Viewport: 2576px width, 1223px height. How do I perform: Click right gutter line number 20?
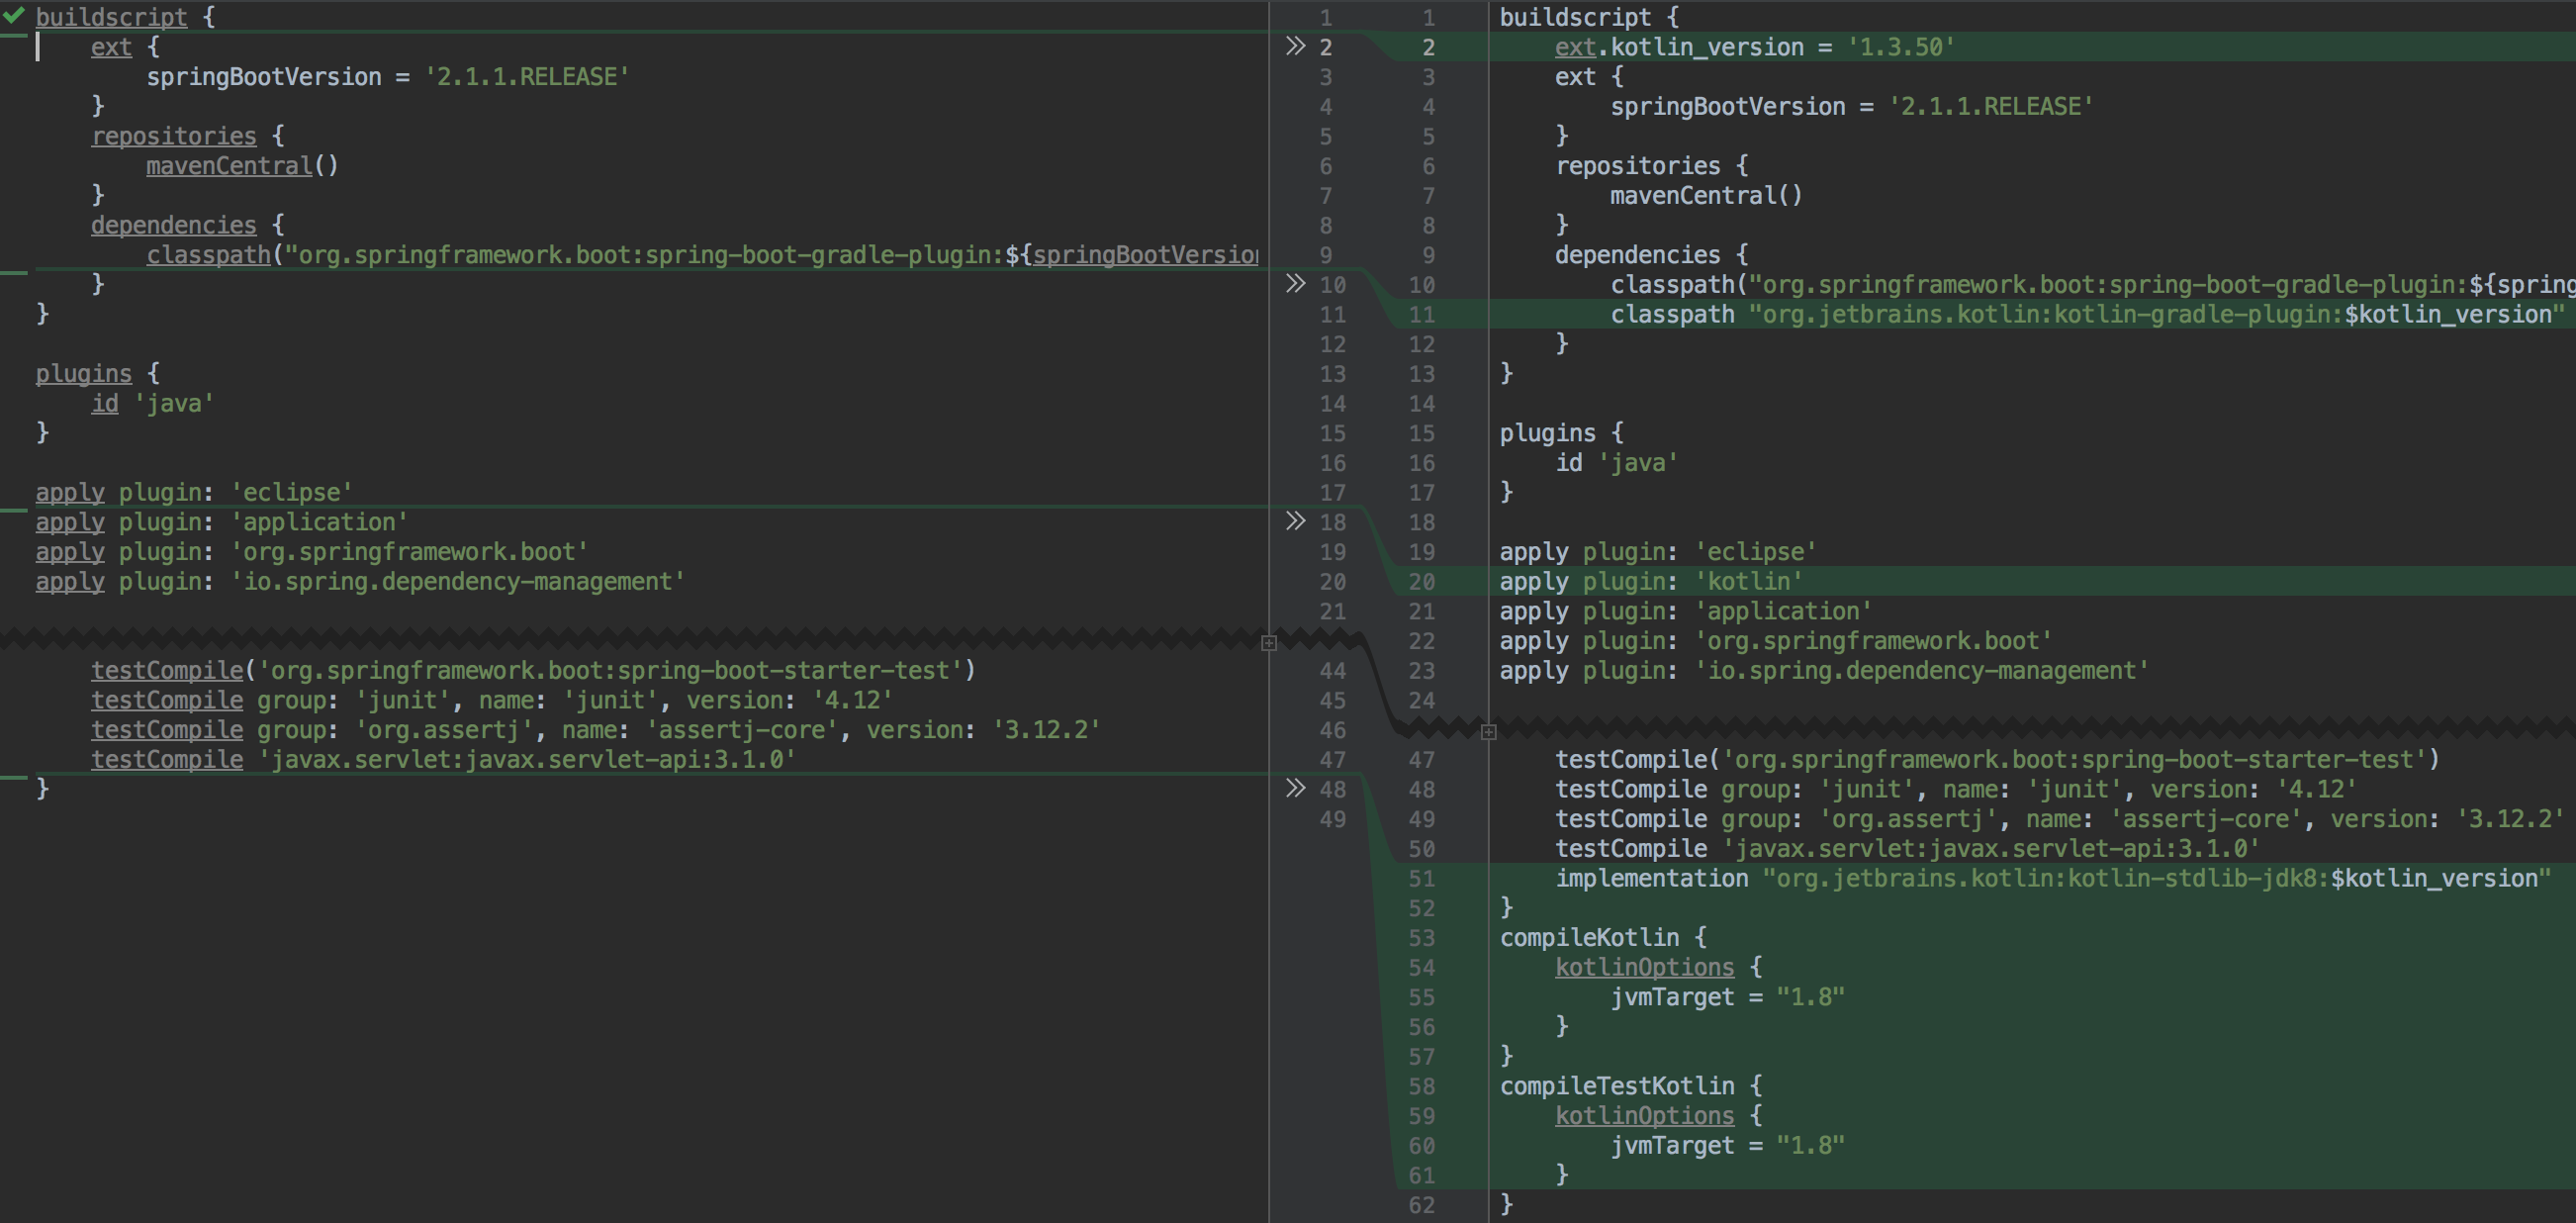click(1421, 581)
